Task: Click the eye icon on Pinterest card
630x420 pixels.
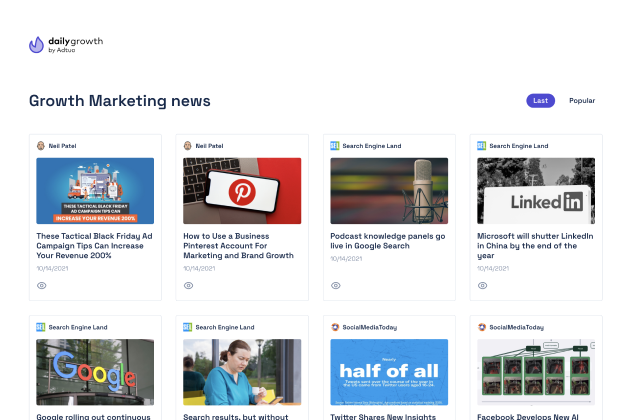Action: coord(188,285)
